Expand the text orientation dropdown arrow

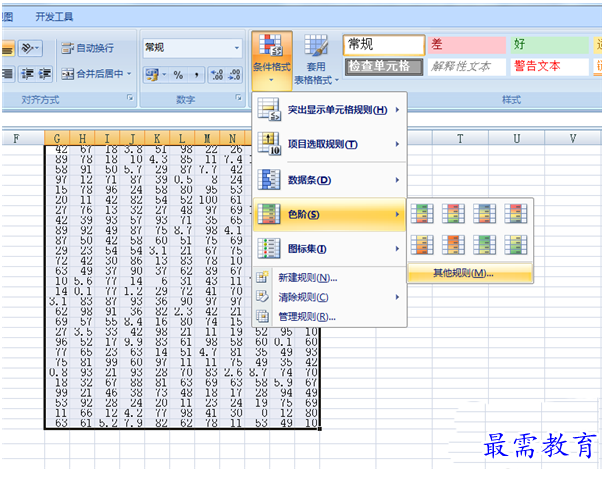(37, 48)
